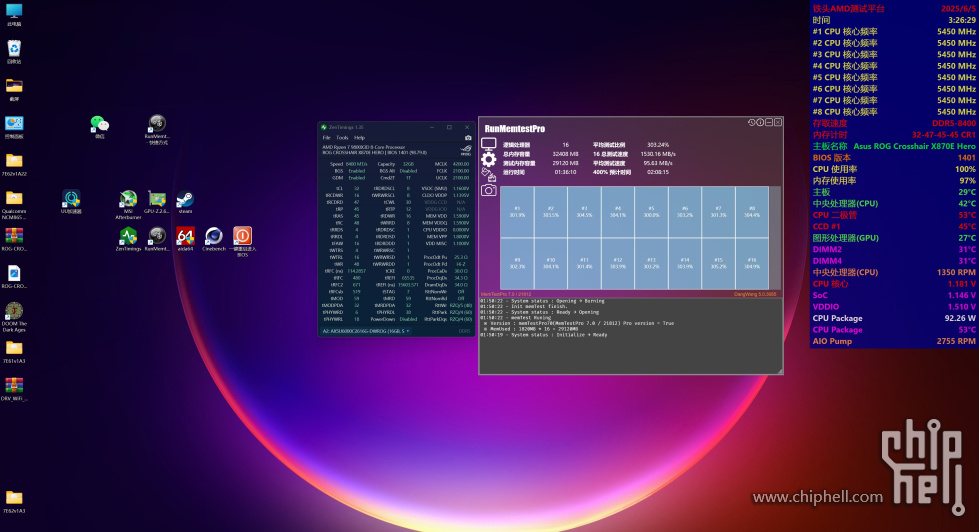Screen dimensions: 979x532
Task: Launch aida64 from the desktop
Action: click(185, 237)
